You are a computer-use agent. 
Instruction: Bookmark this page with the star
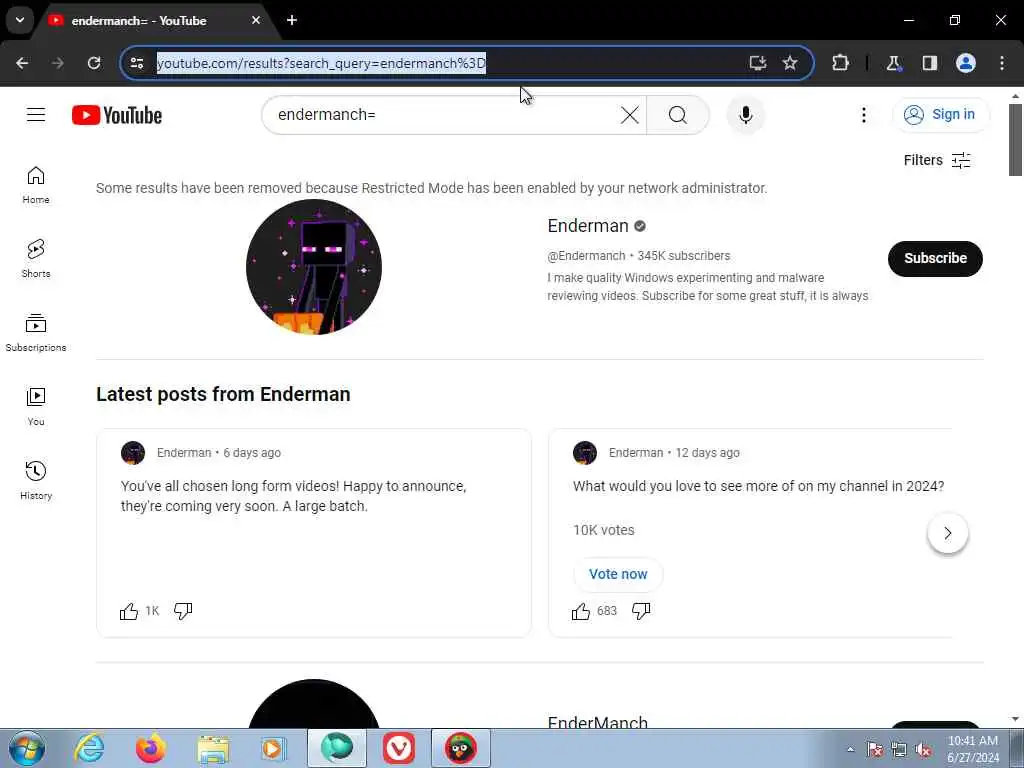click(790, 63)
